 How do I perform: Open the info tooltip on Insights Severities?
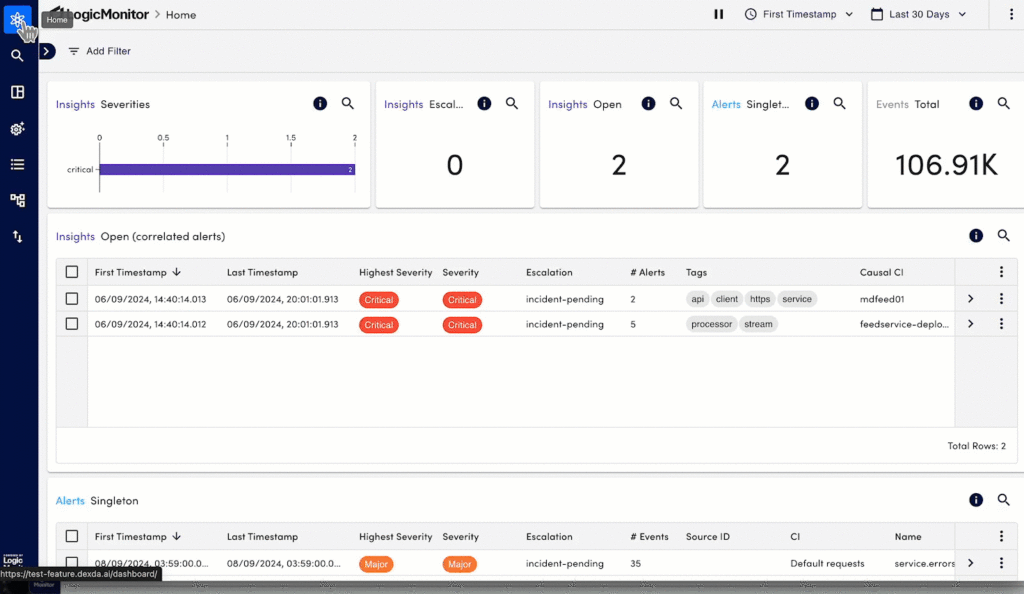(320, 103)
